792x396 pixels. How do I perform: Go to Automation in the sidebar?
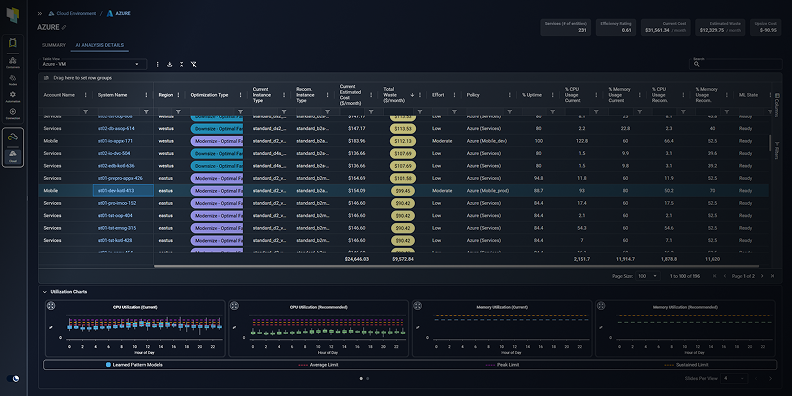(13, 96)
